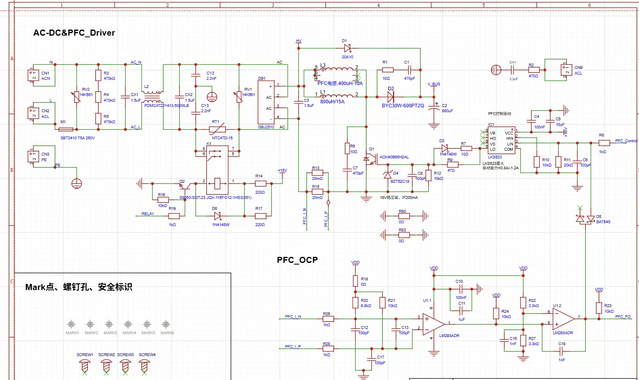Click the K1 relay component

(217, 171)
